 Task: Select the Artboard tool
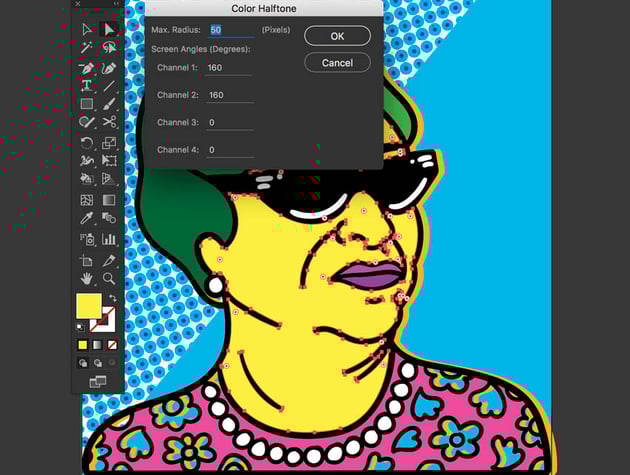coord(87,260)
